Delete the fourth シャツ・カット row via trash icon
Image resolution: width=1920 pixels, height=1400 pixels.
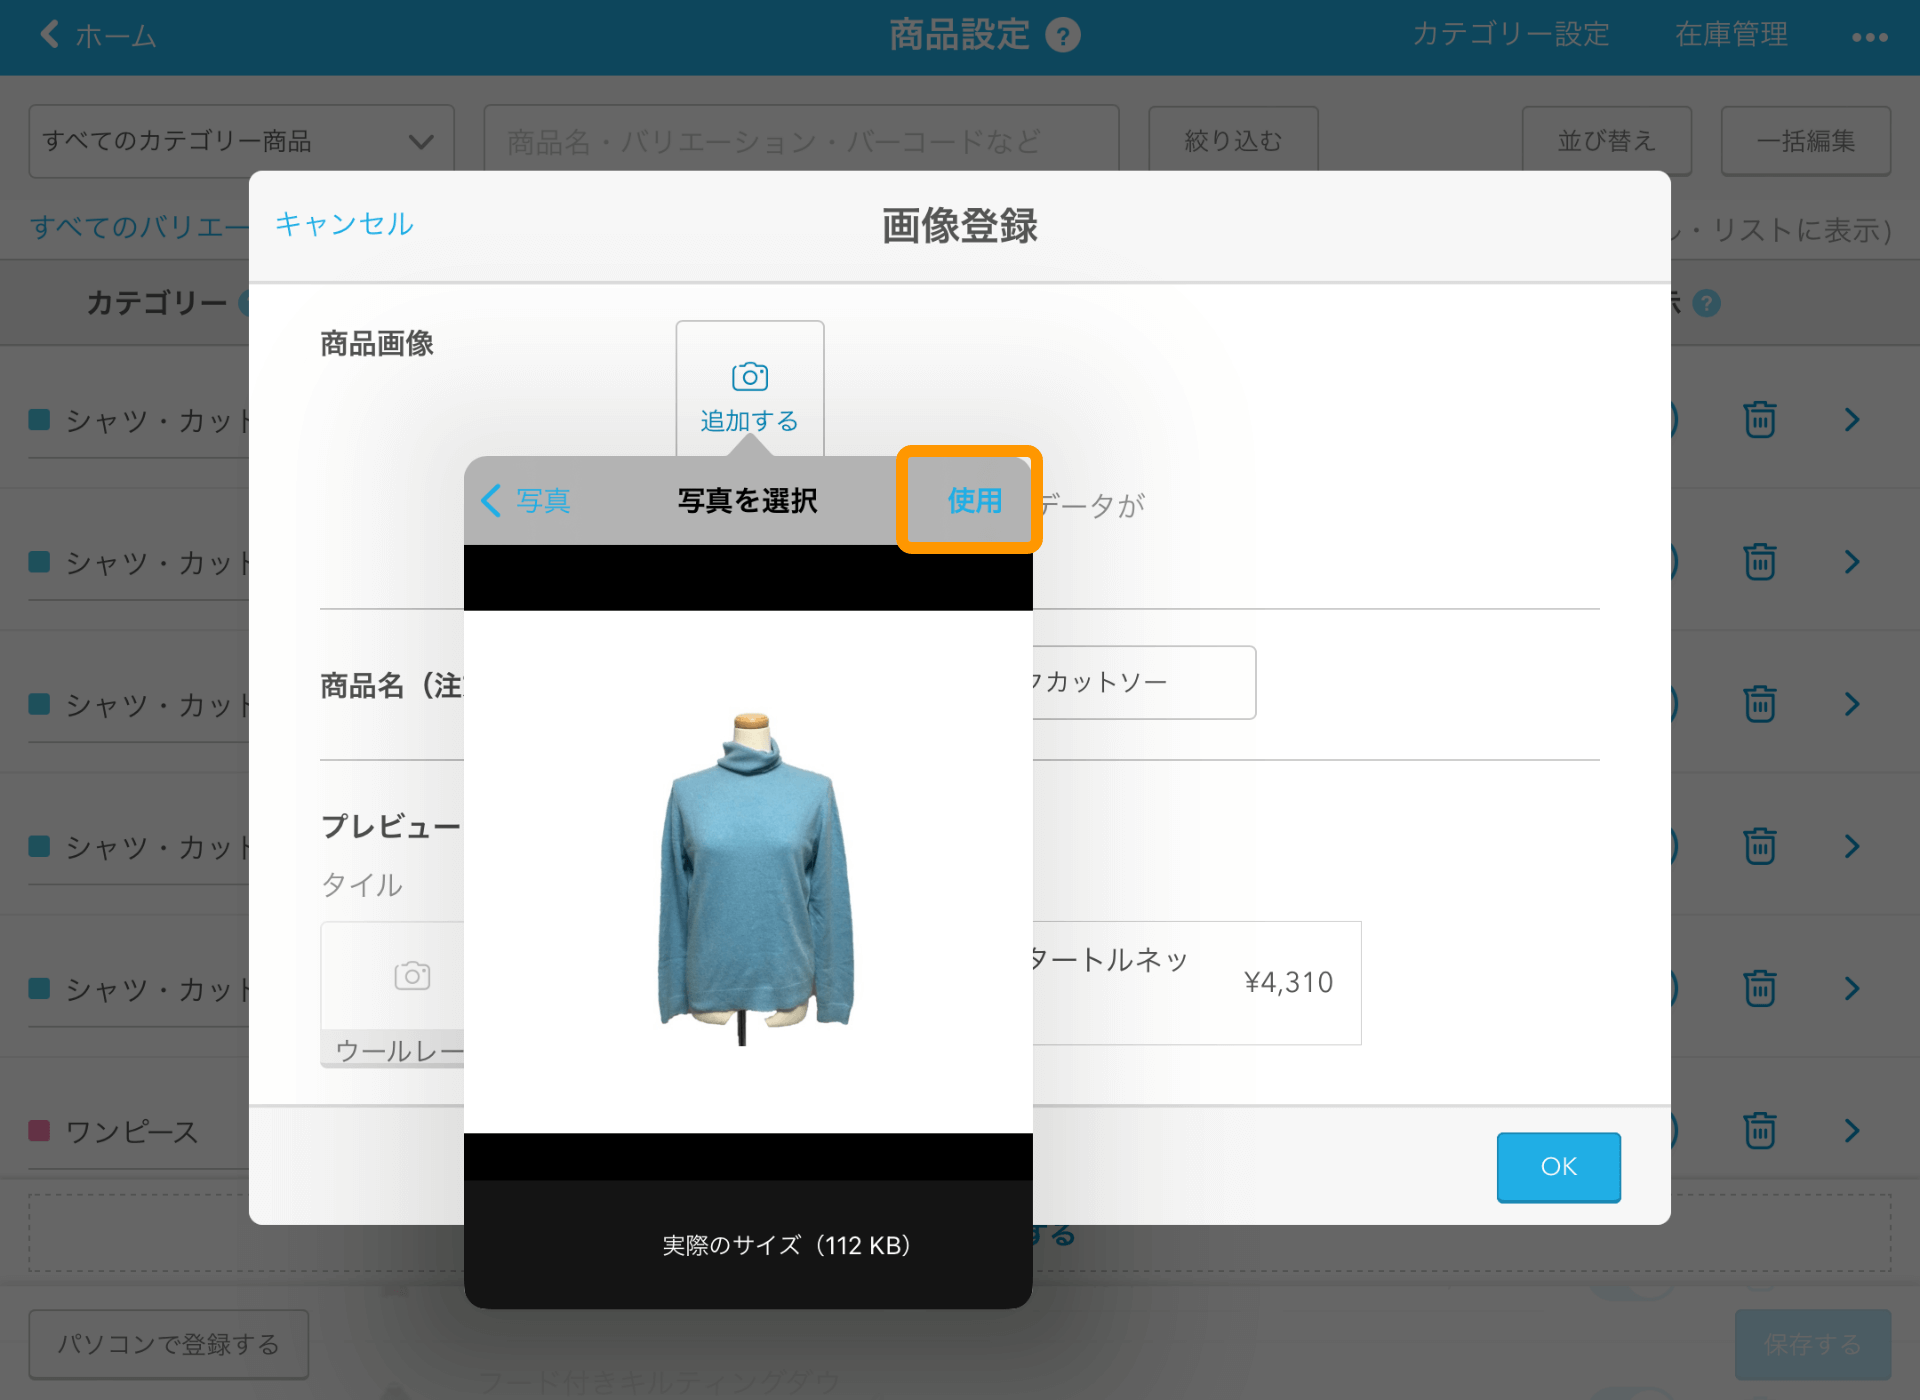pos(1760,846)
